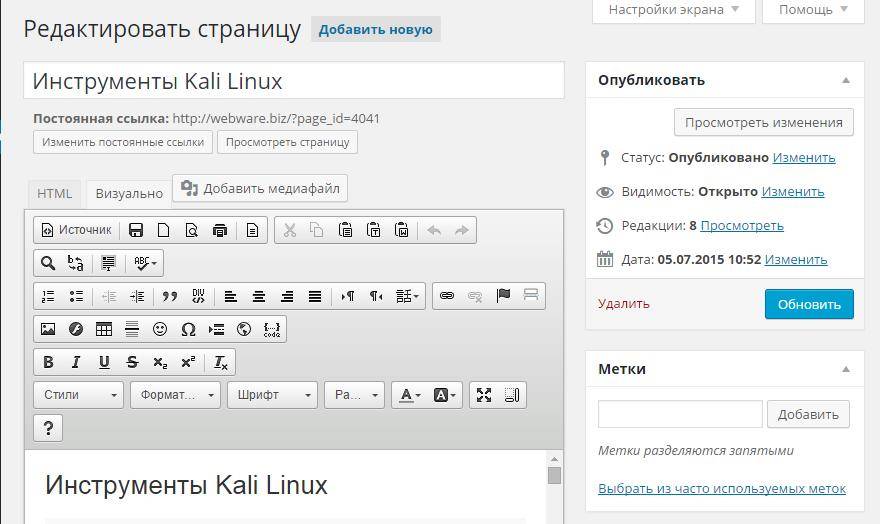Click the Decrease Indent icon

tap(109, 296)
